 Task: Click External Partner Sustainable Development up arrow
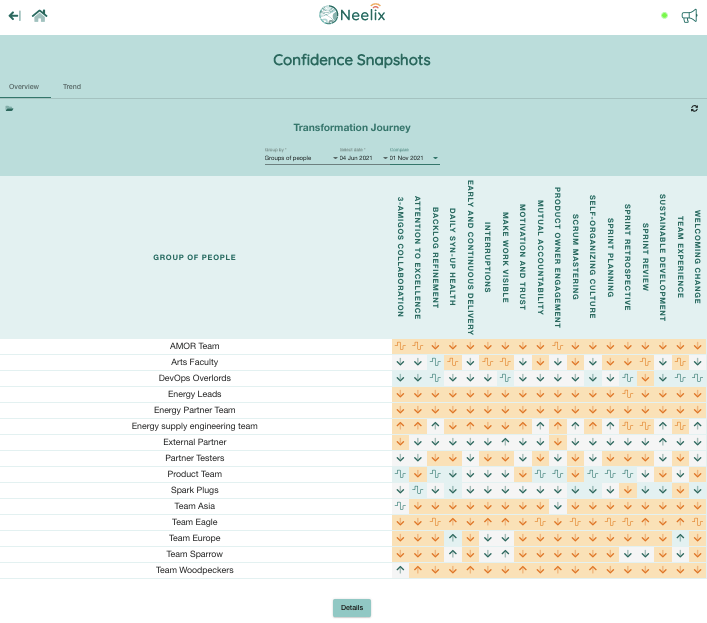663,442
